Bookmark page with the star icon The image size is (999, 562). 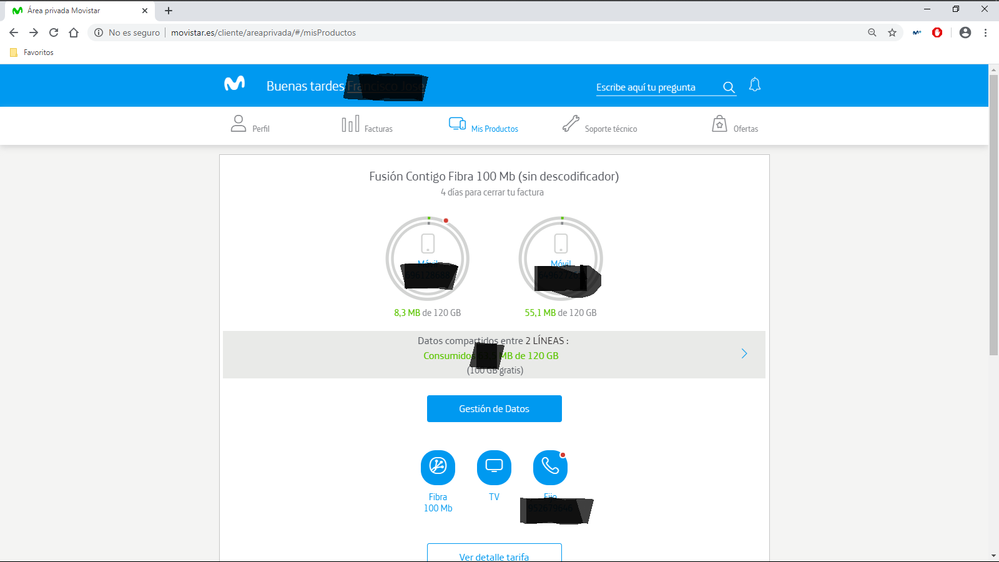click(892, 33)
